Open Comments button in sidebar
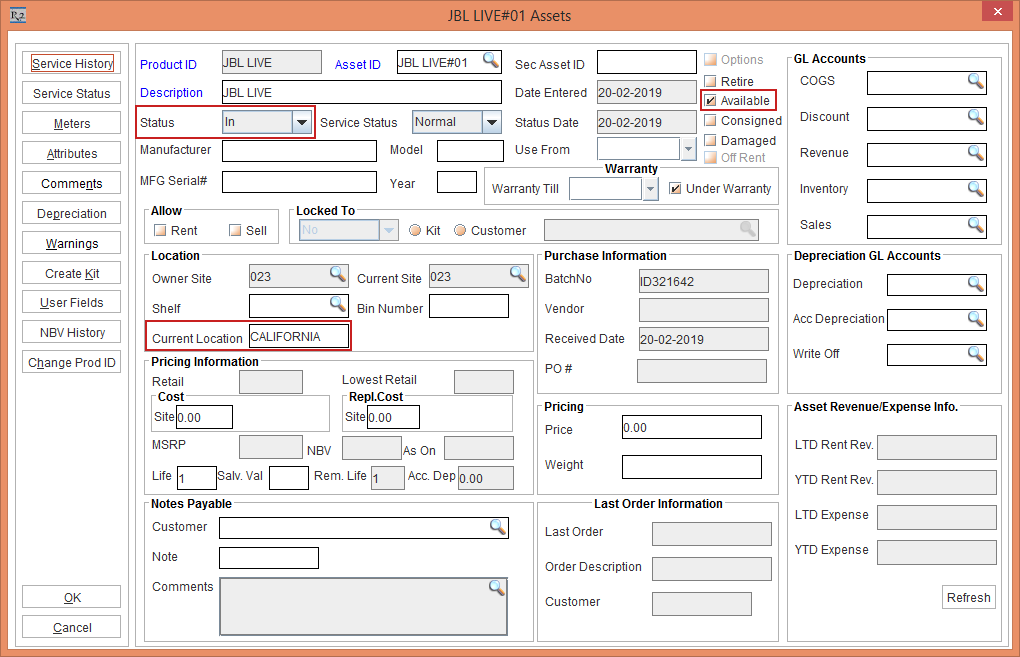1020x657 pixels. 72,183
